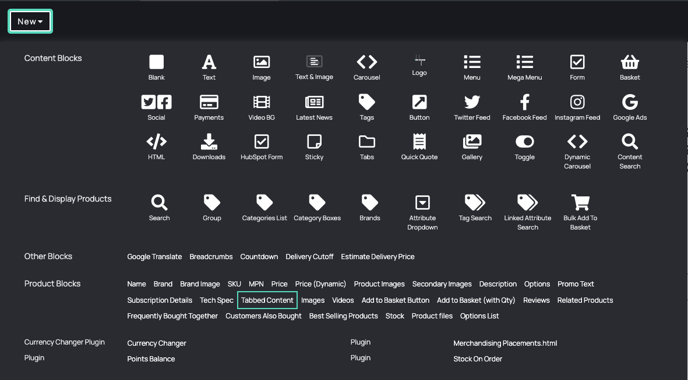Select the HubSpot Form block

point(262,147)
